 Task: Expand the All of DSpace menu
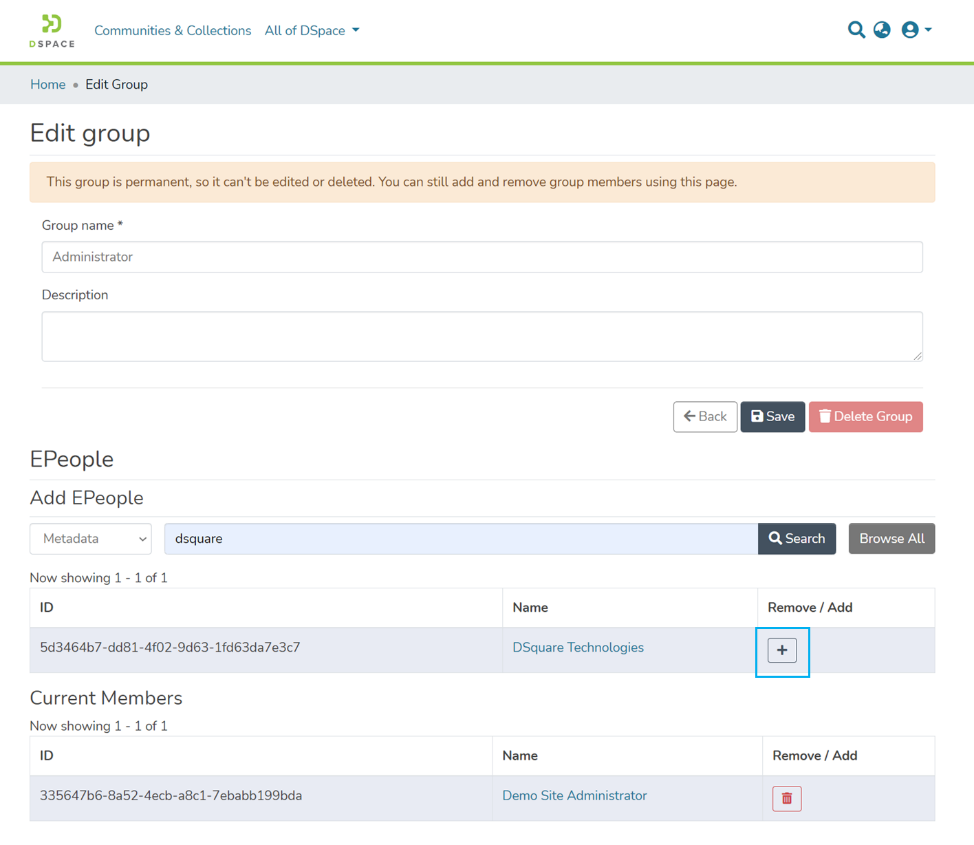(x=311, y=31)
